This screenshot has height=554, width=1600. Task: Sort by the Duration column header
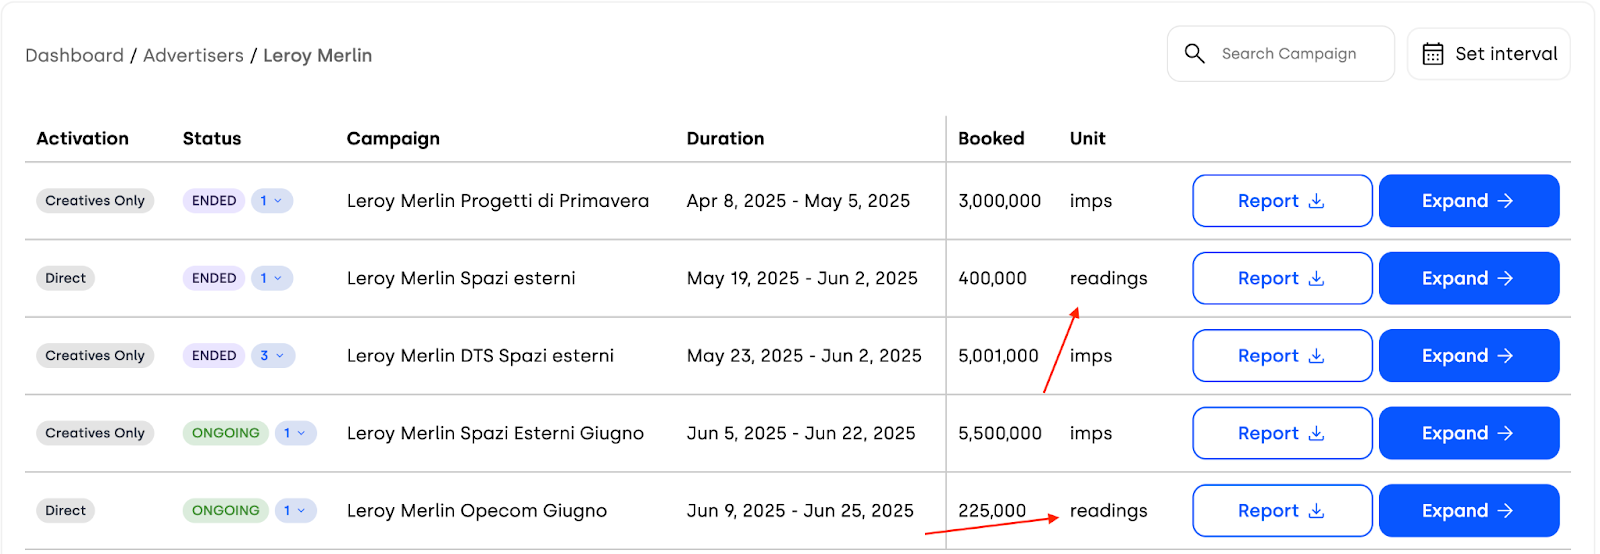[725, 138]
